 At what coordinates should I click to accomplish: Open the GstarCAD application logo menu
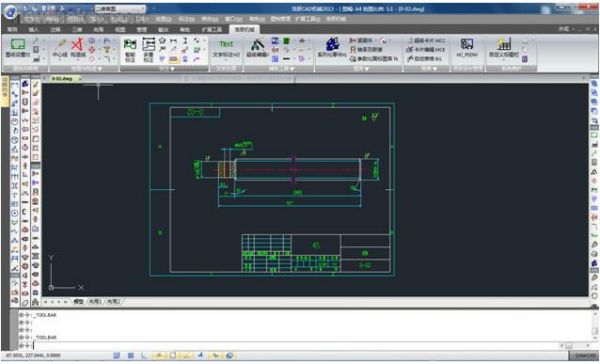(10, 11)
